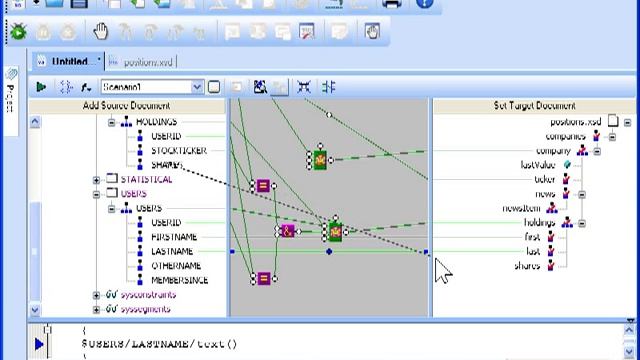The width and height of the screenshot is (640, 360).
Task: Collapse the news target node
Action: pos(582,195)
